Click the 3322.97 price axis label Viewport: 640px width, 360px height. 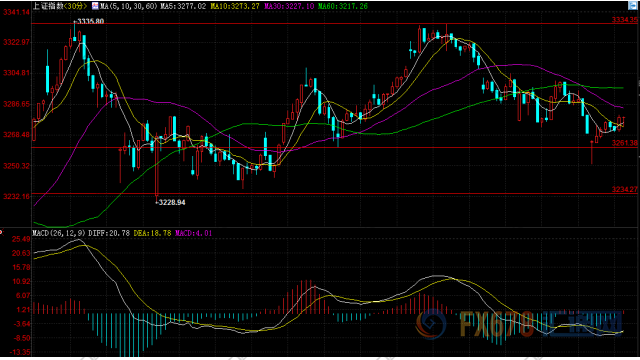16,42
